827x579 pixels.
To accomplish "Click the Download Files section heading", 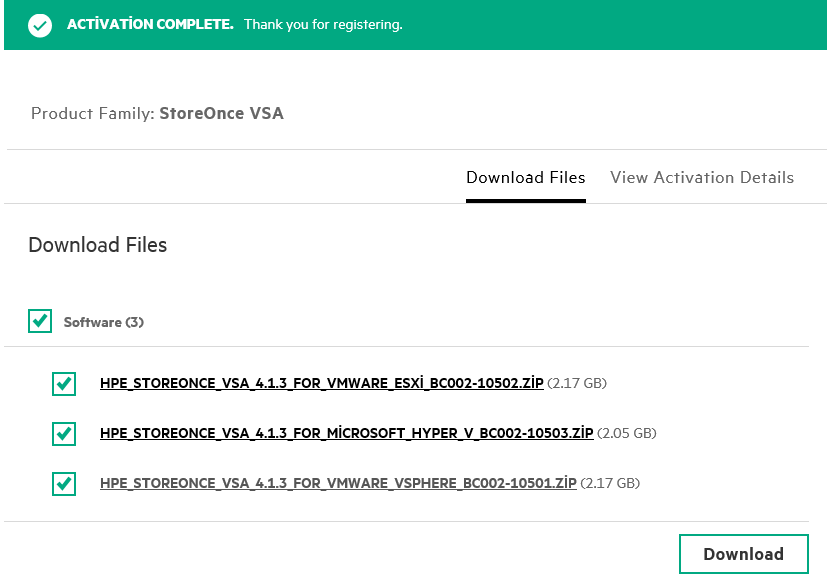I will (98, 245).
